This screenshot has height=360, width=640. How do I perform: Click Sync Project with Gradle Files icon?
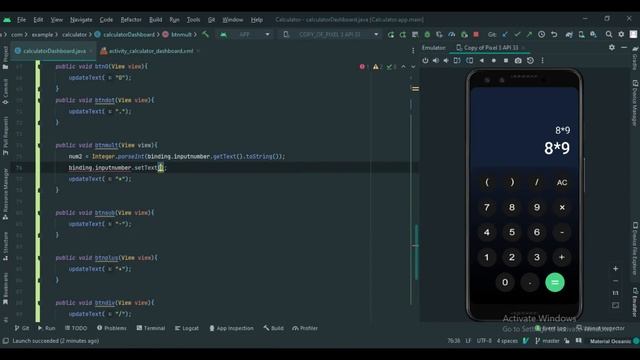pos(569,35)
